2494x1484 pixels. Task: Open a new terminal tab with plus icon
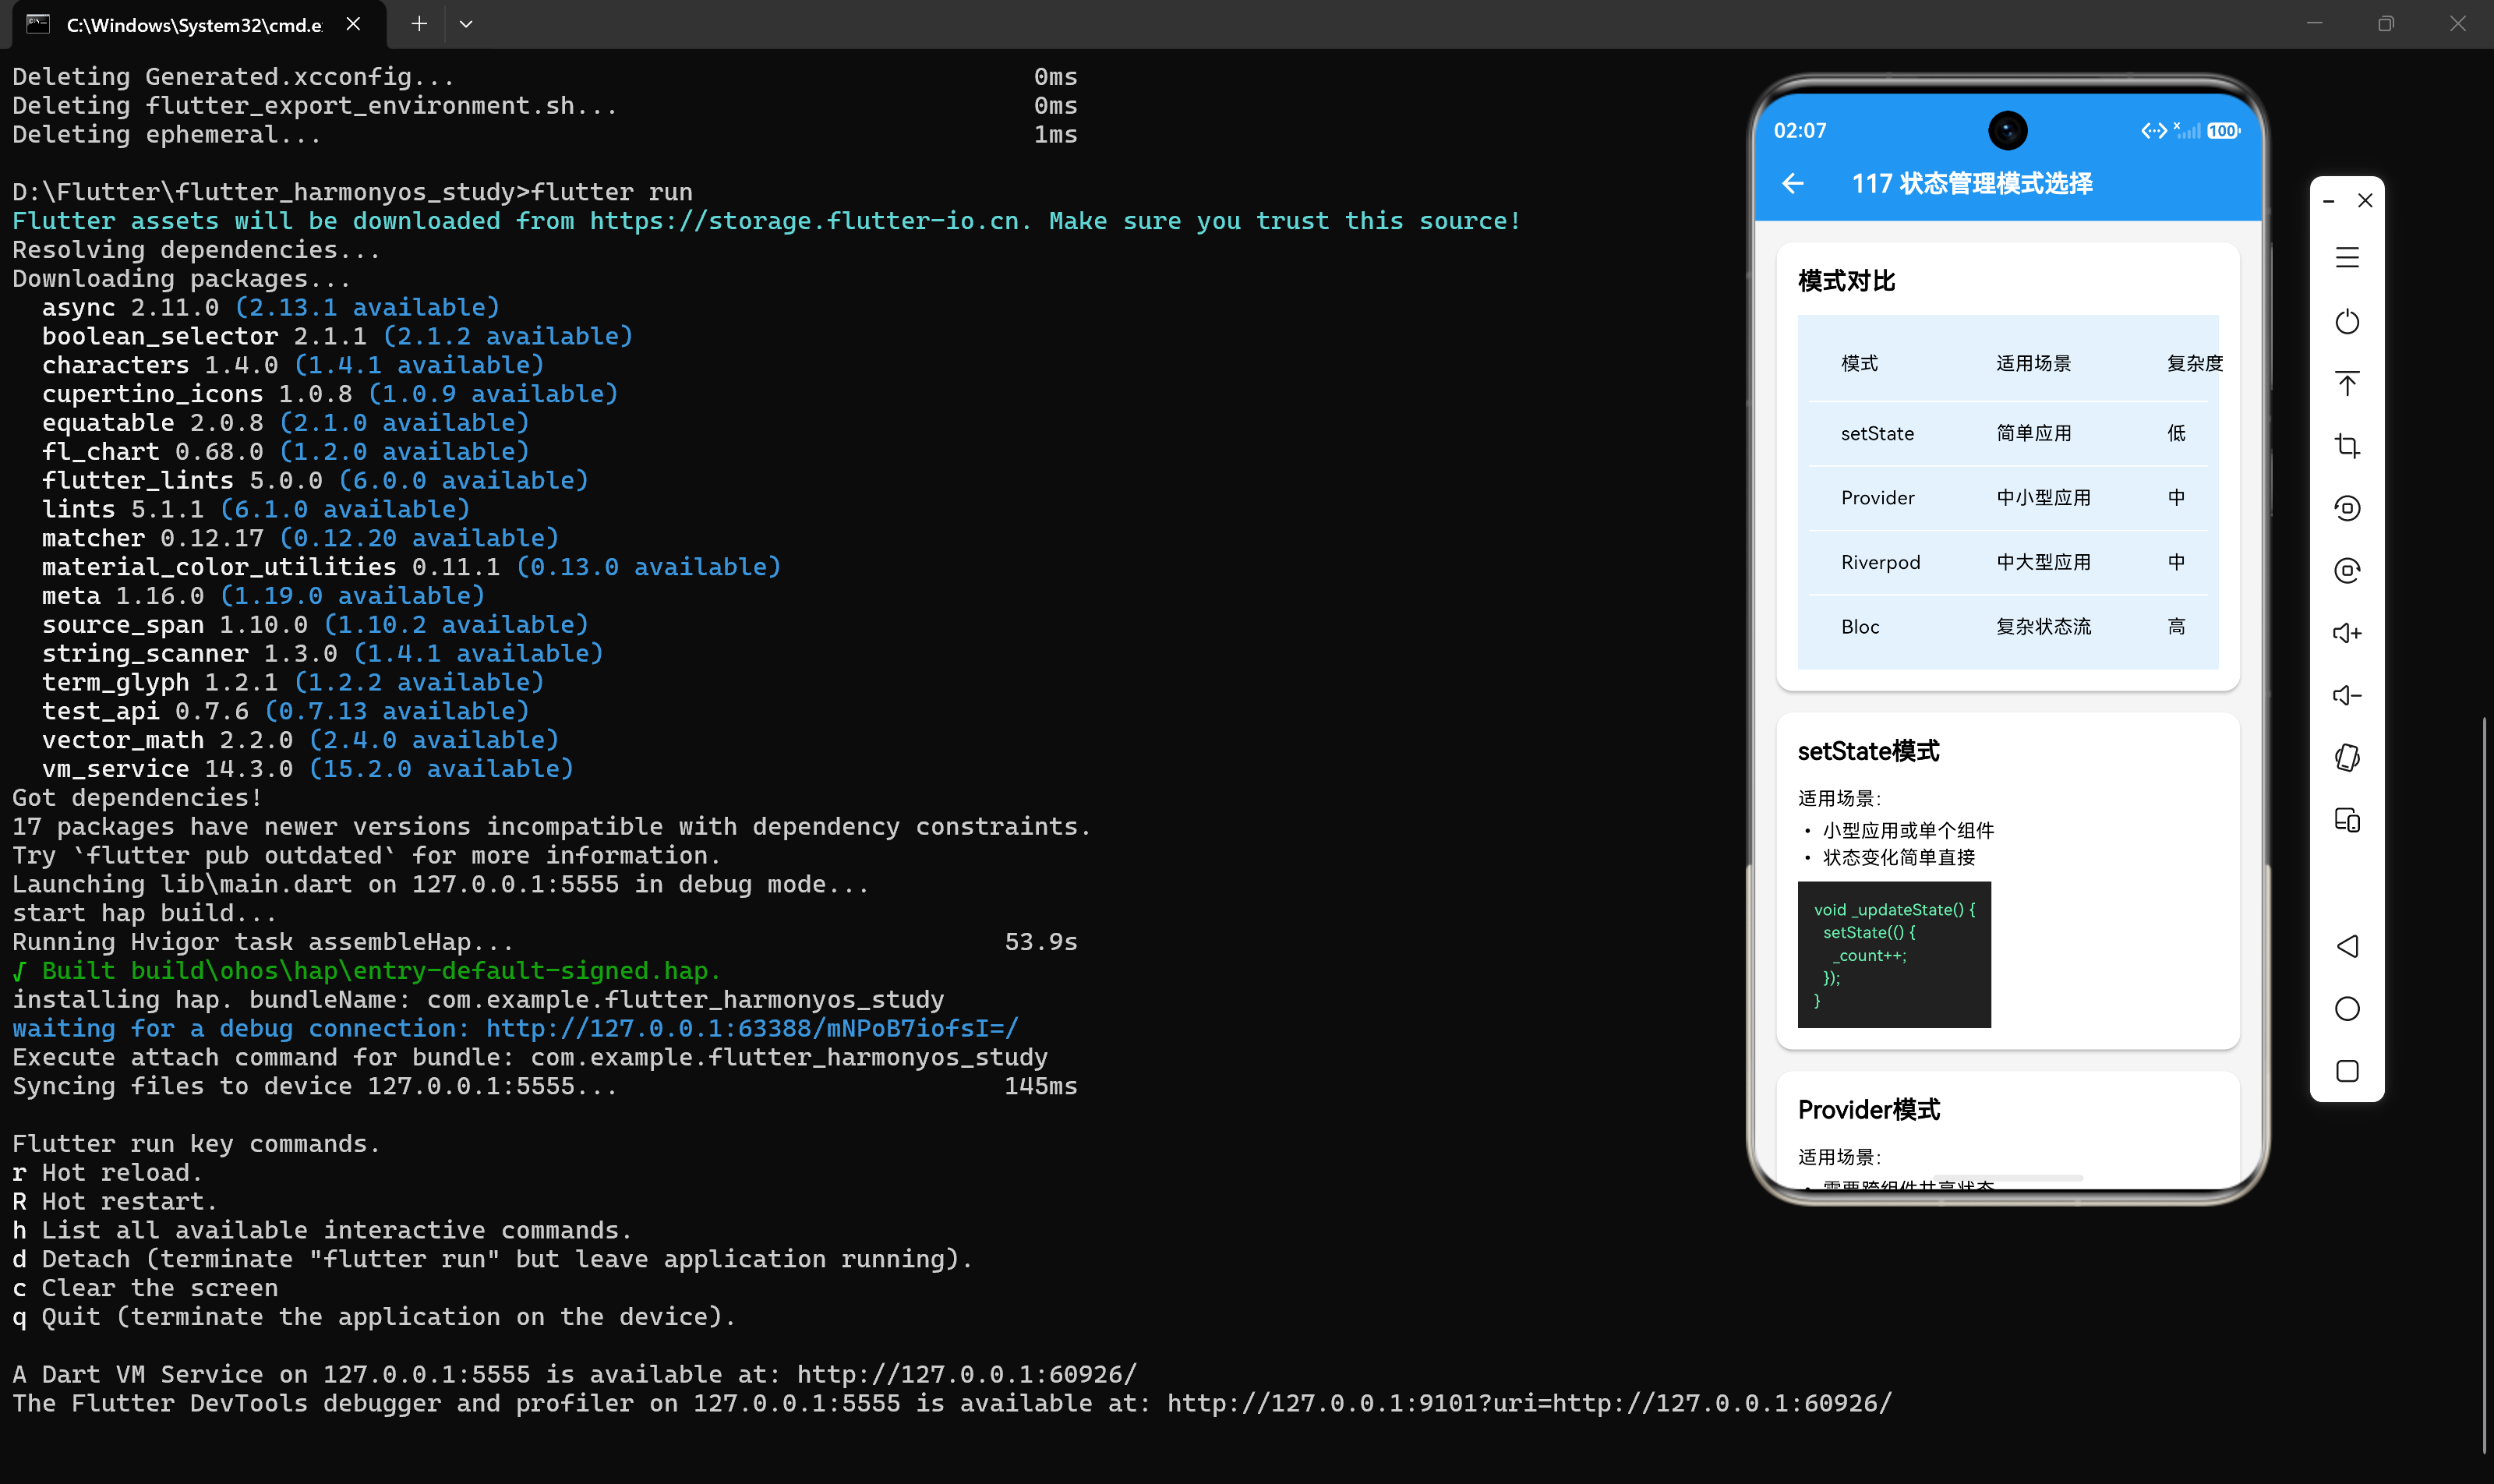(x=419, y=24)
